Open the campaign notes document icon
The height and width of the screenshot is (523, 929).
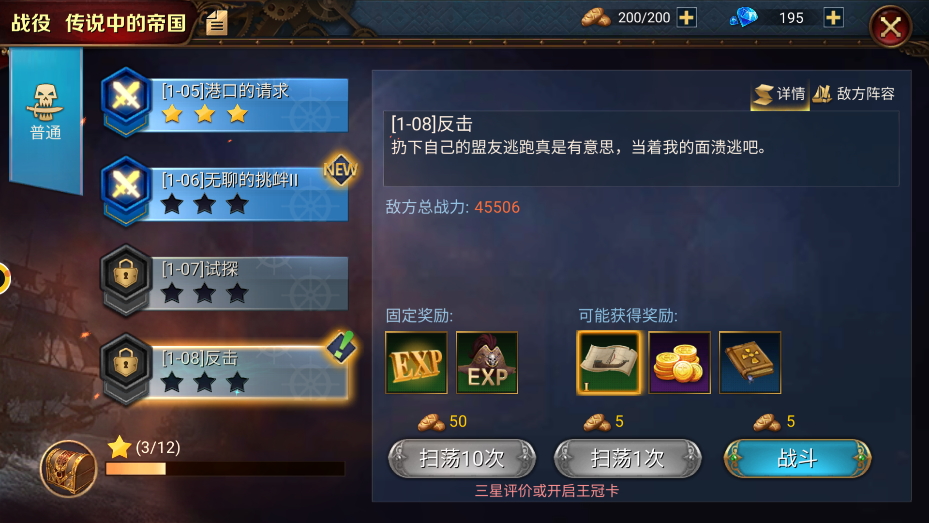(217, 23)
